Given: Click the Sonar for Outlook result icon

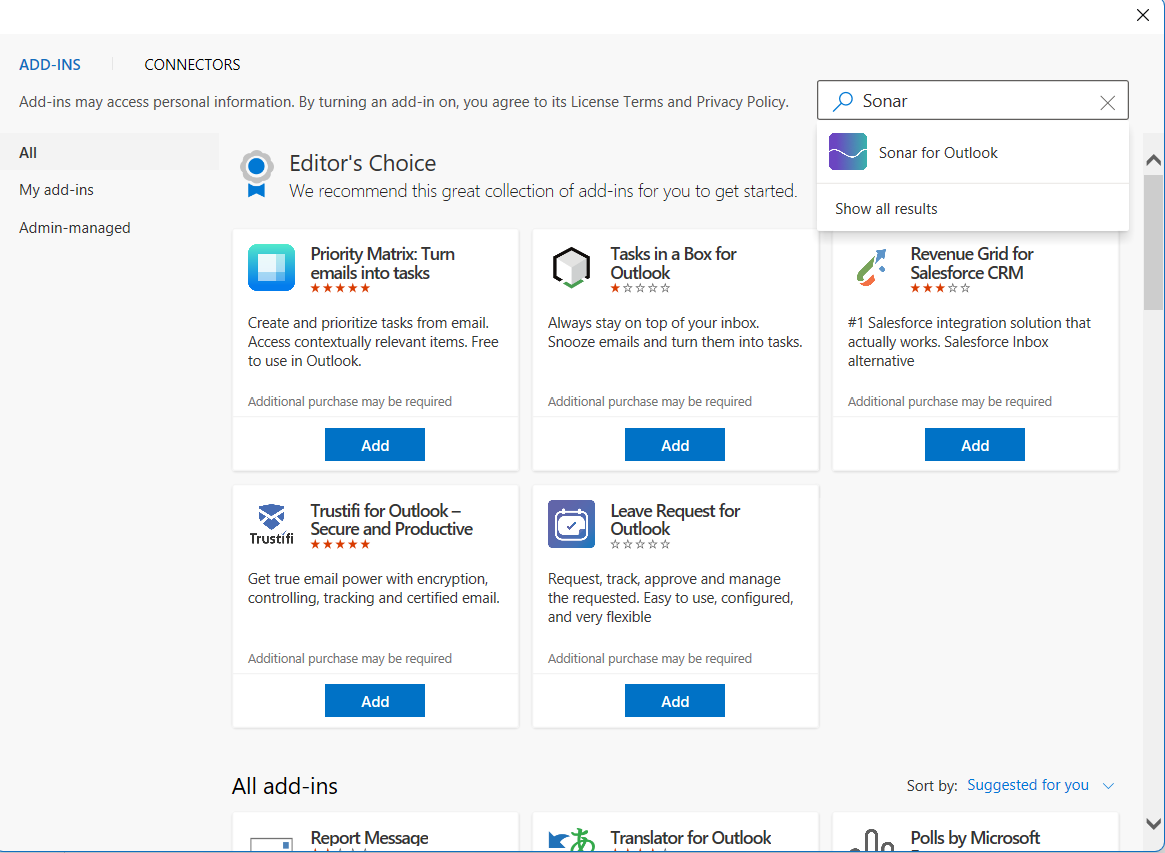Looking at the screenshot, I should [x=847, y=152].
